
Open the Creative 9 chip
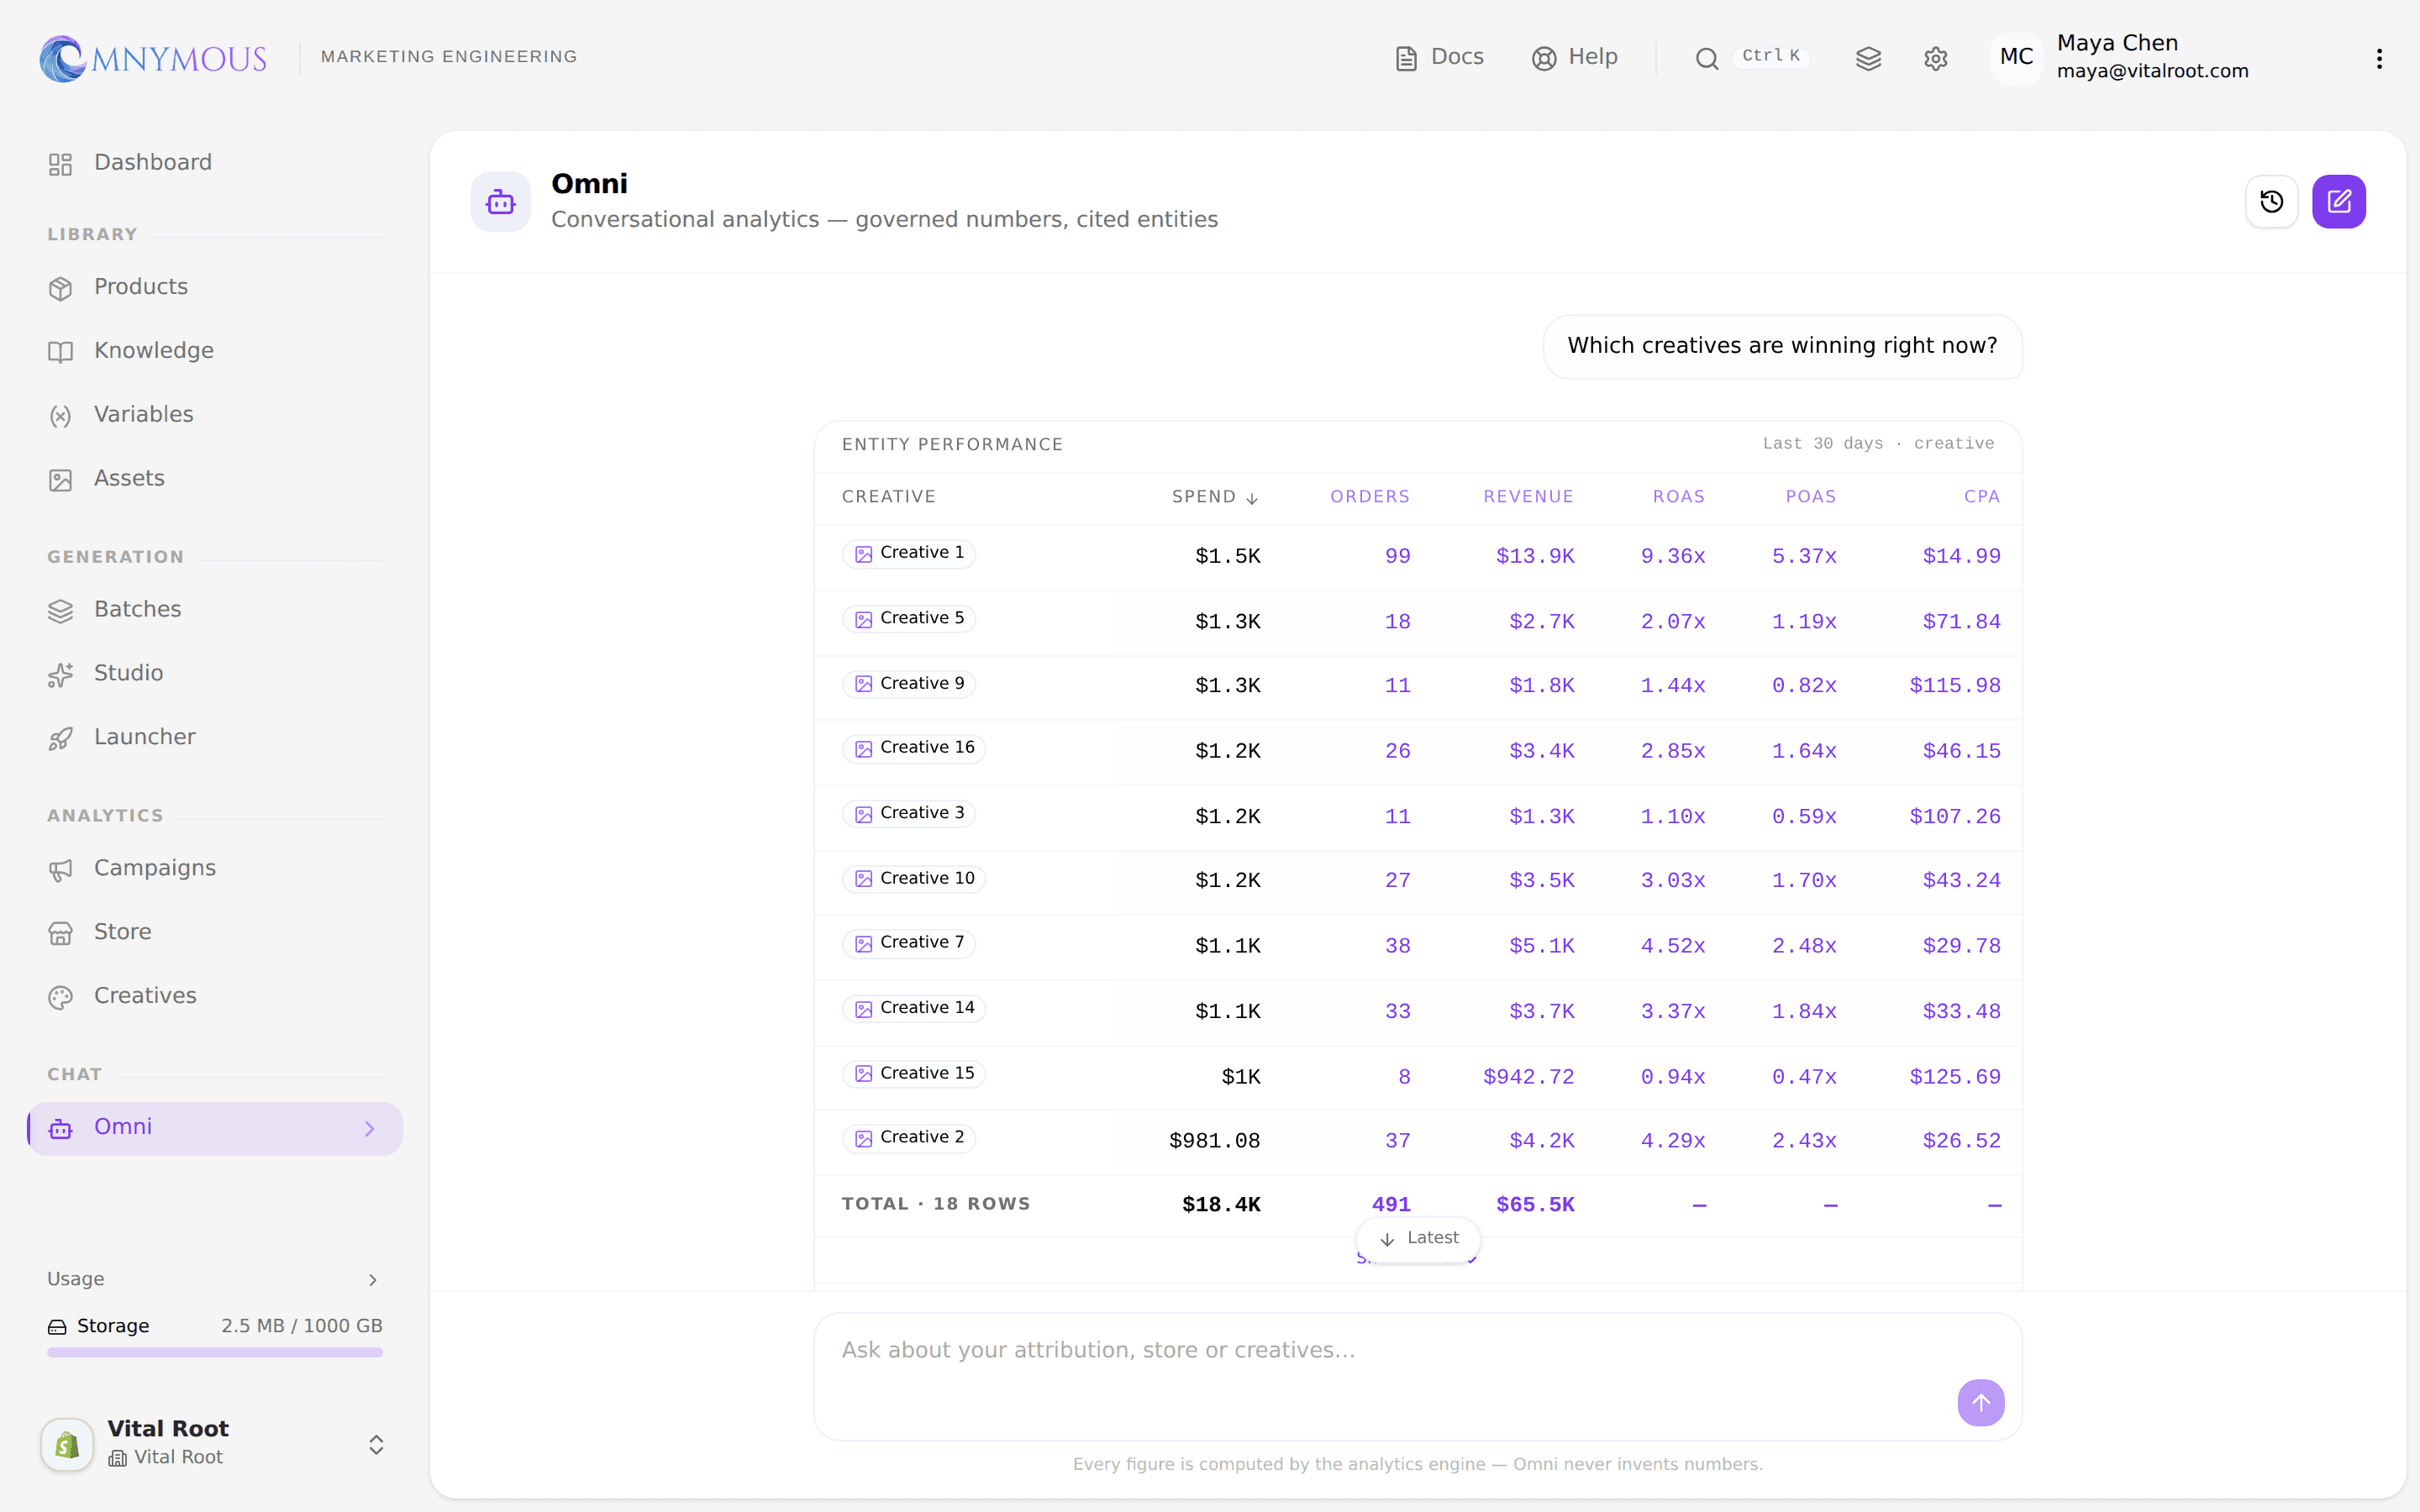909,684
